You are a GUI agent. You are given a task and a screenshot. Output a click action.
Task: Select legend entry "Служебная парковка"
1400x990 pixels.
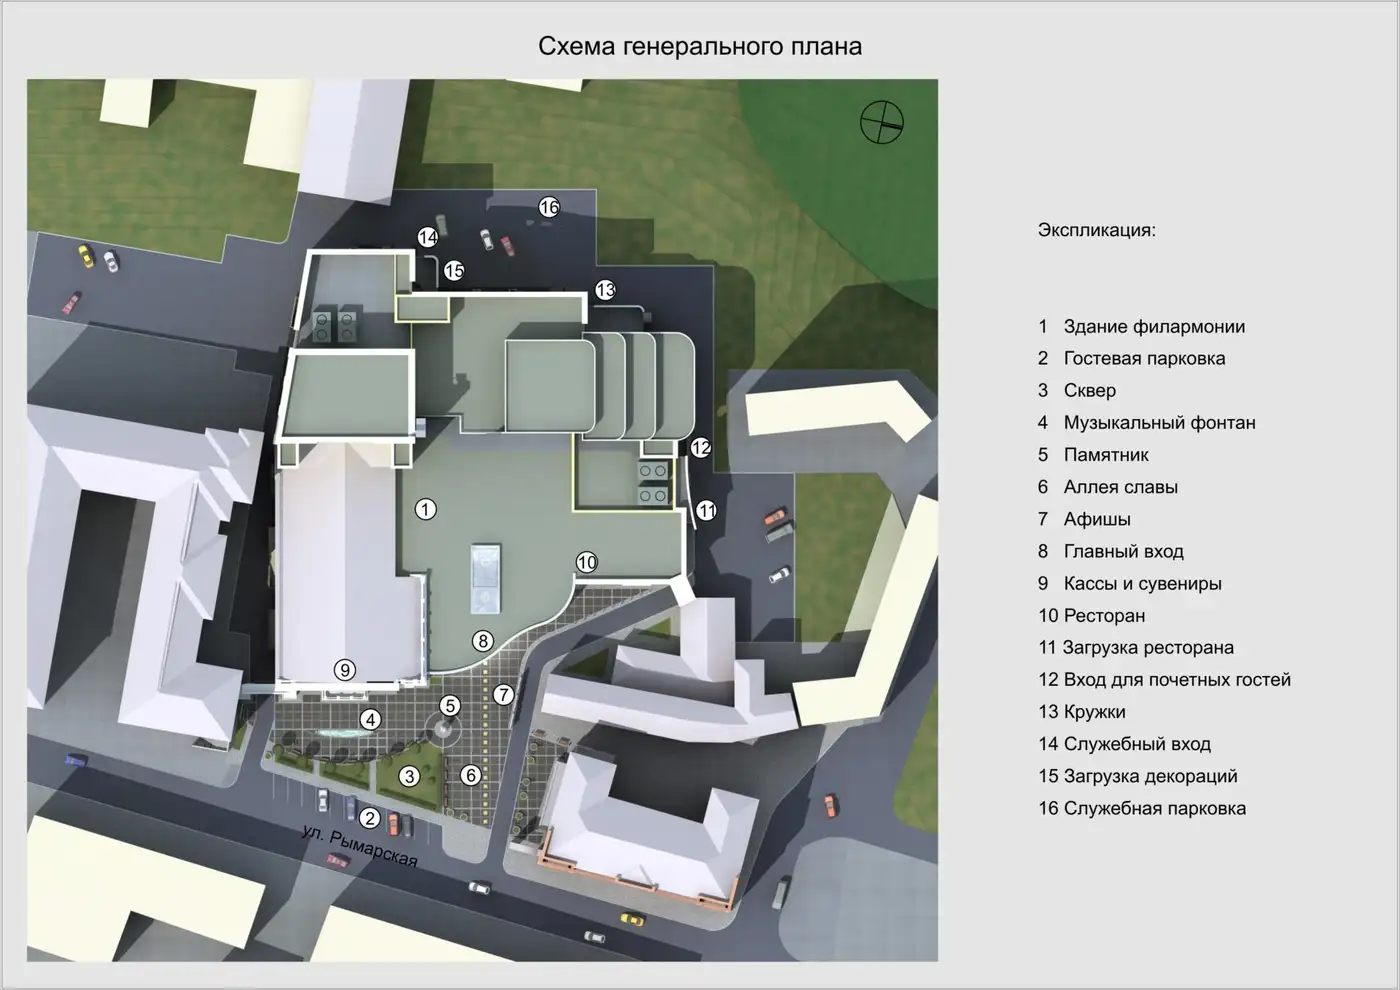1154,808
